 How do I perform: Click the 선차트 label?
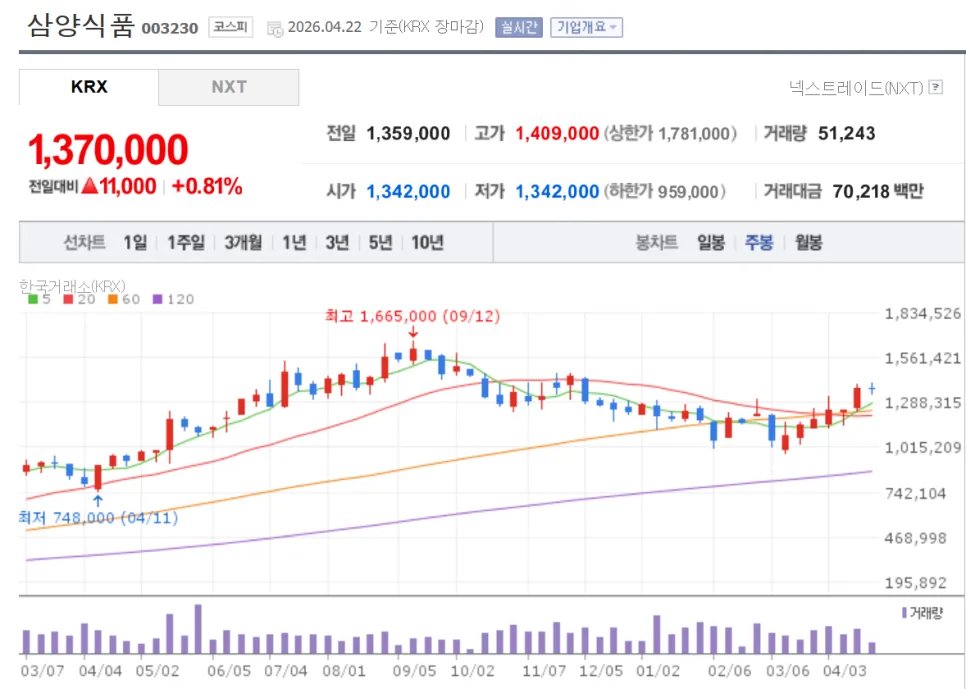click(x=84, y=243)
